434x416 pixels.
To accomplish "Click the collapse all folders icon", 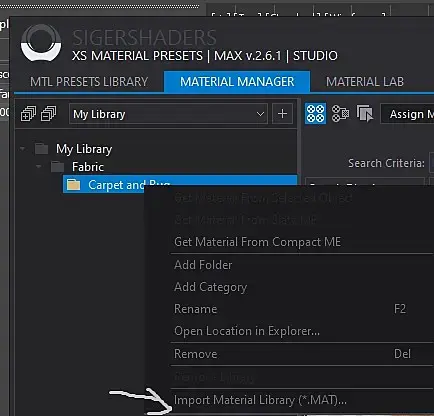I will pyautogui.click(x=48, y=114).
